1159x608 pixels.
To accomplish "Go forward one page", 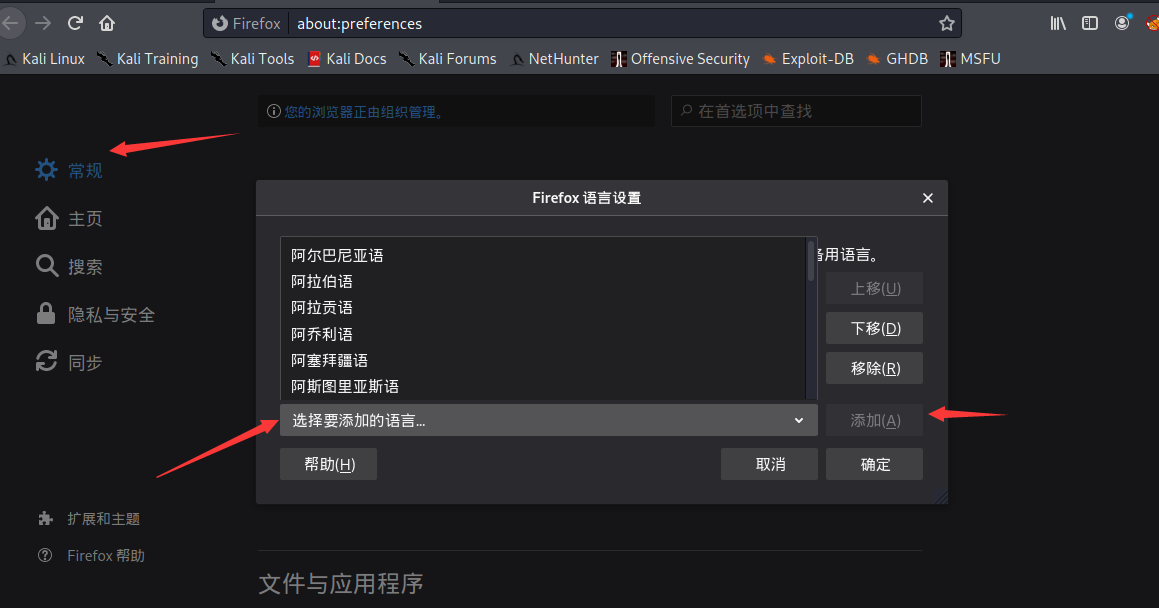I will click(43, 23).
